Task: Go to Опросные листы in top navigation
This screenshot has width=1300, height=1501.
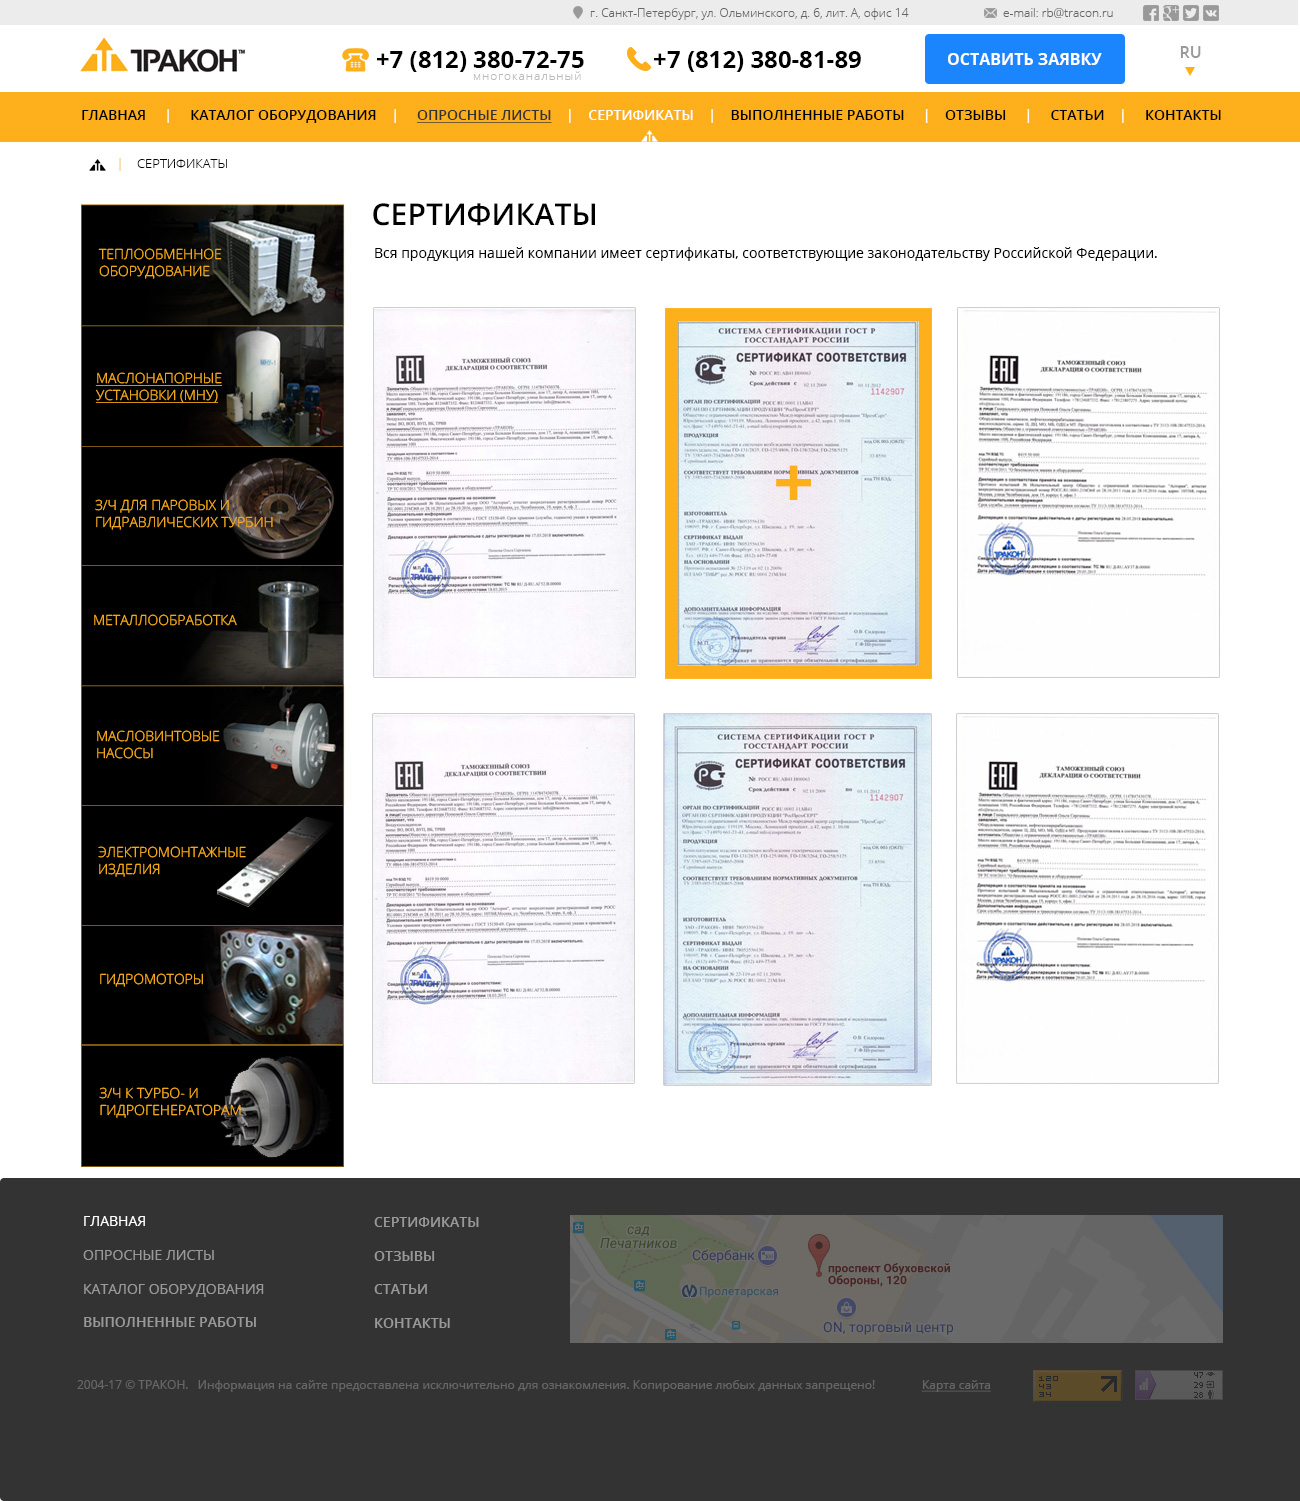Action: coord(484,115)
